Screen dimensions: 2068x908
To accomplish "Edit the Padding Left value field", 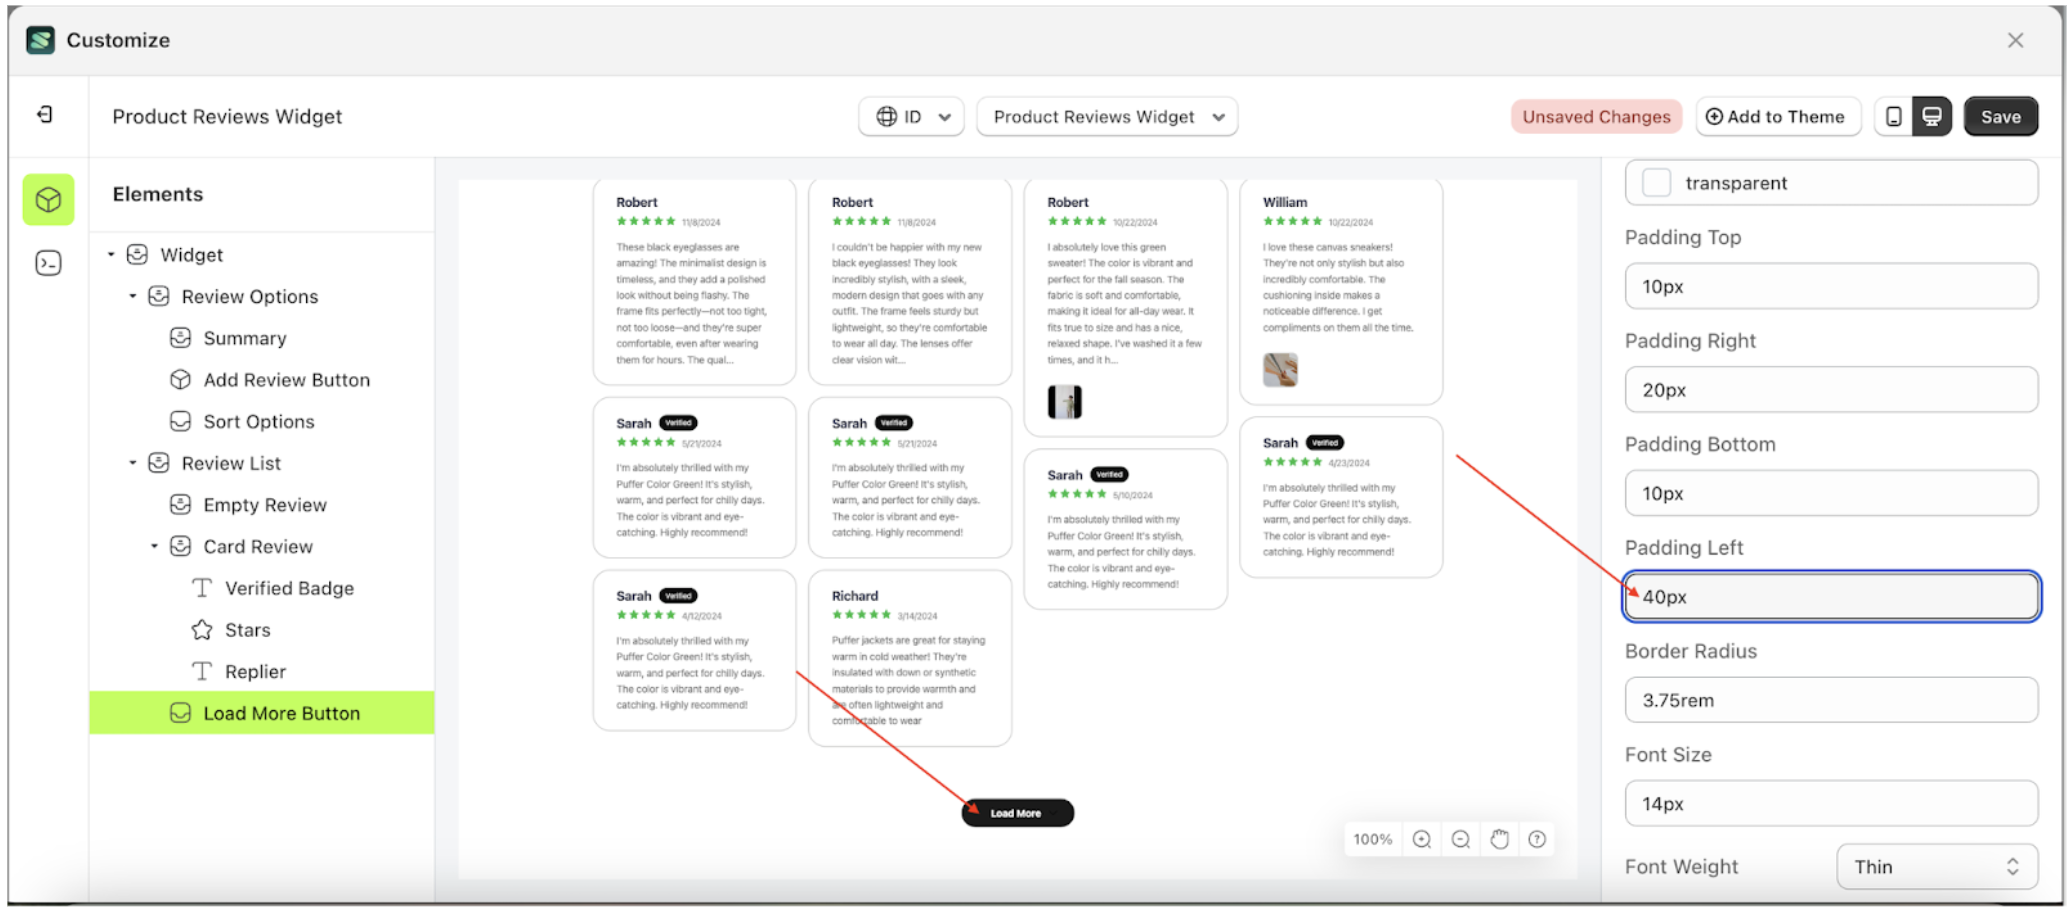I will [1830, 596].
